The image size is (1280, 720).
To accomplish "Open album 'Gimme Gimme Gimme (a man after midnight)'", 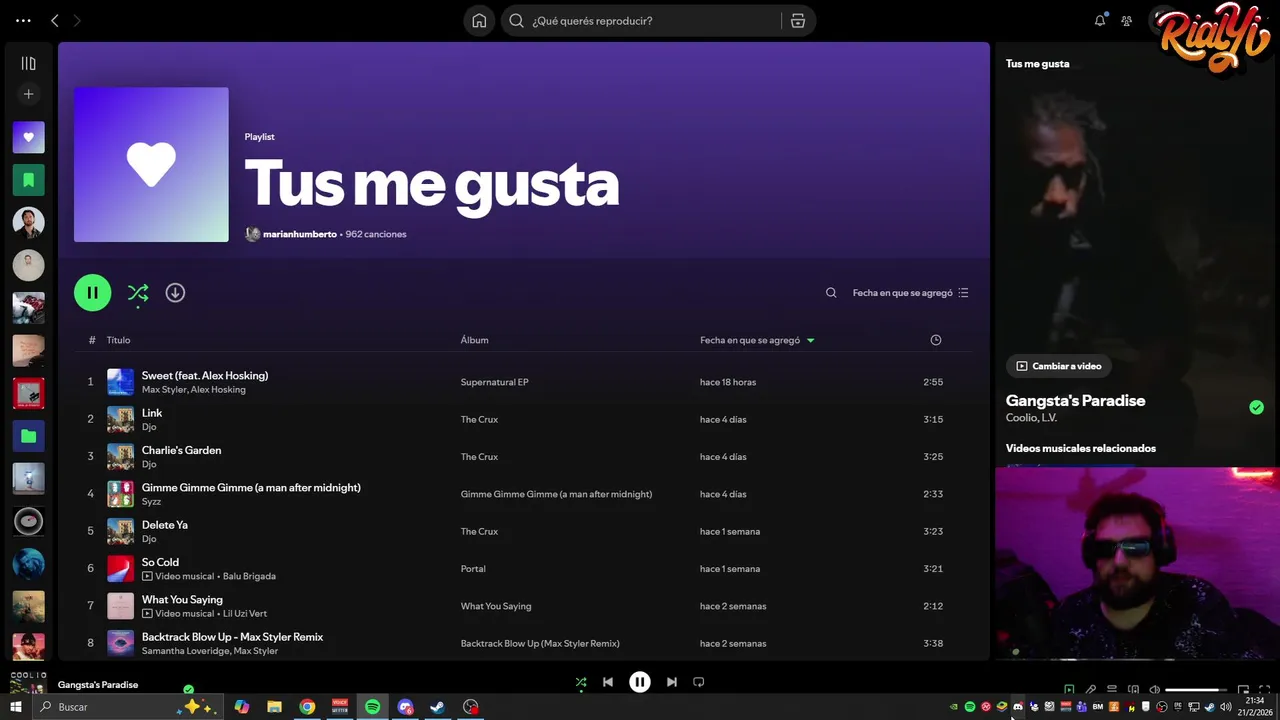I will click(x=556, y=494).
